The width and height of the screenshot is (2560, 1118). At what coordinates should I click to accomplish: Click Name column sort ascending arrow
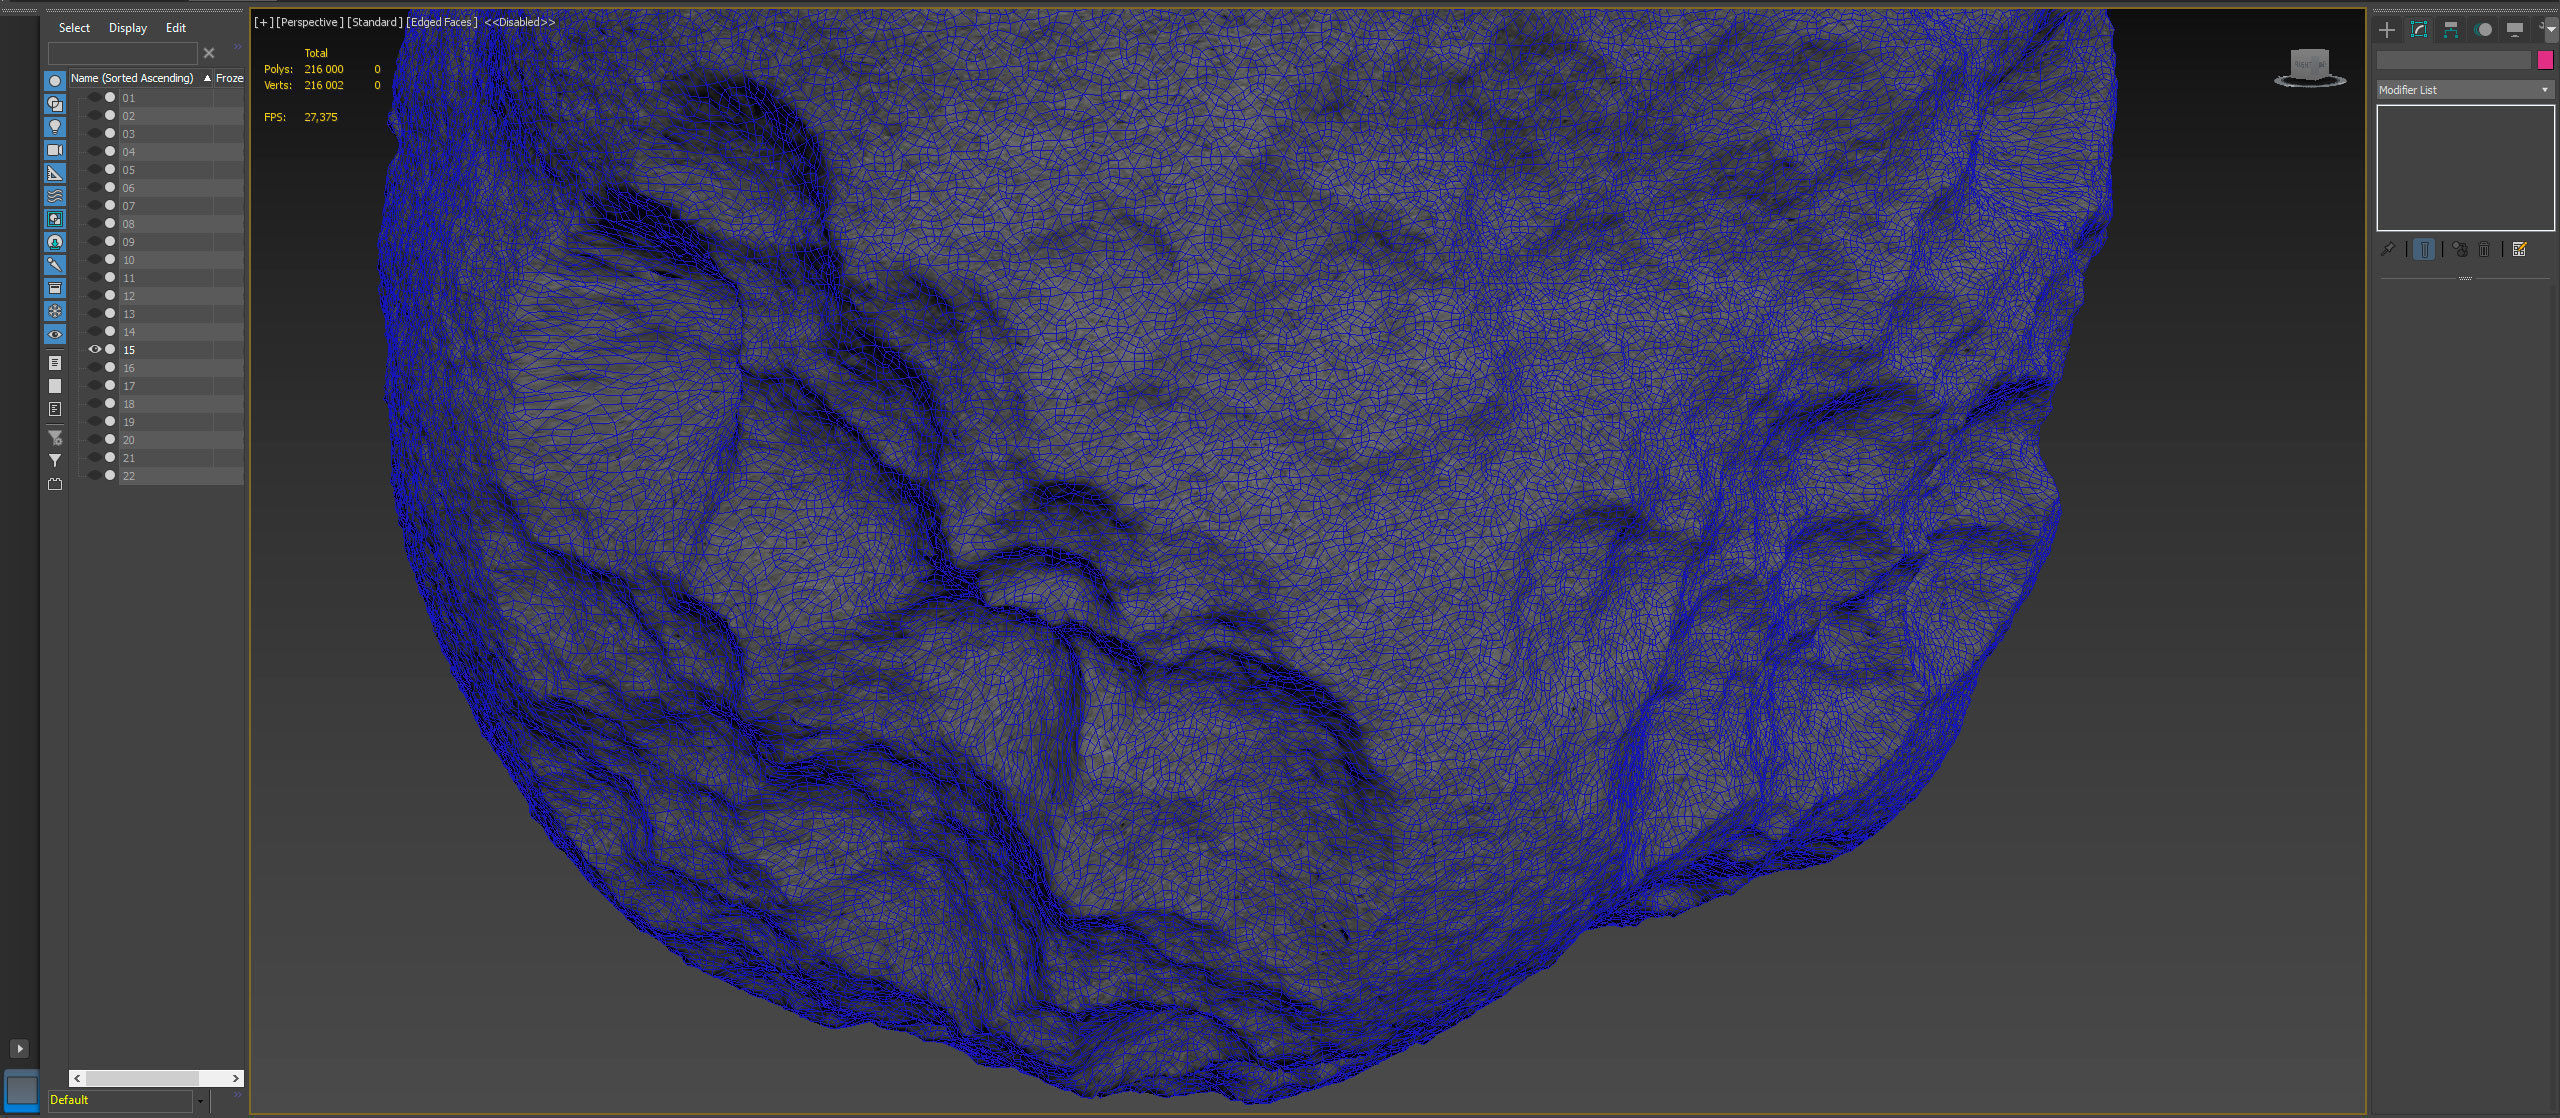207,78
